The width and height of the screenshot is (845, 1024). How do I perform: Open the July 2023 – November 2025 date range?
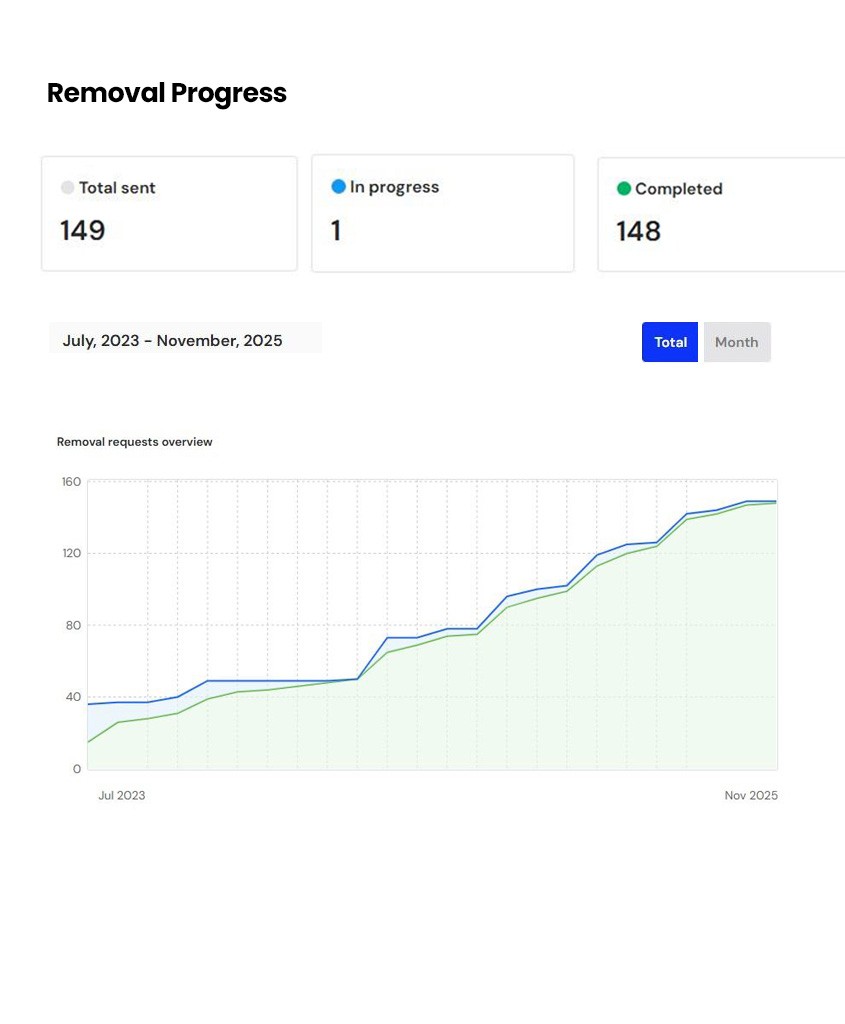coord(185,340)
